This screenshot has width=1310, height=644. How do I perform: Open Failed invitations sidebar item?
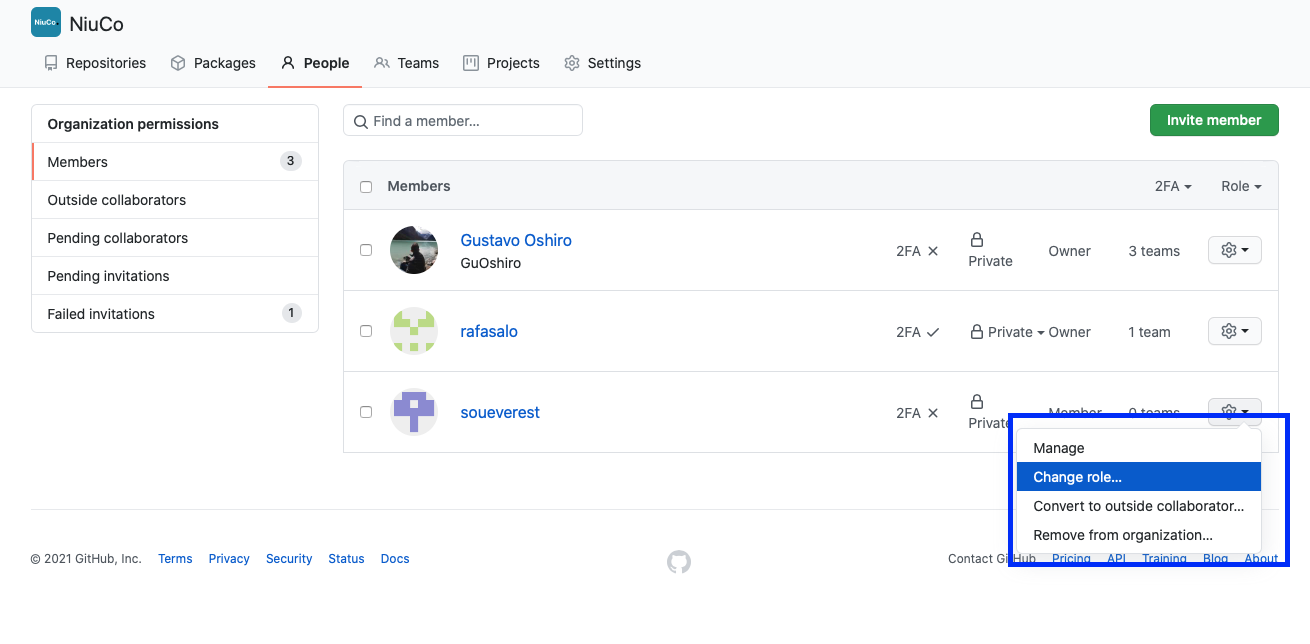coord(175,314)
